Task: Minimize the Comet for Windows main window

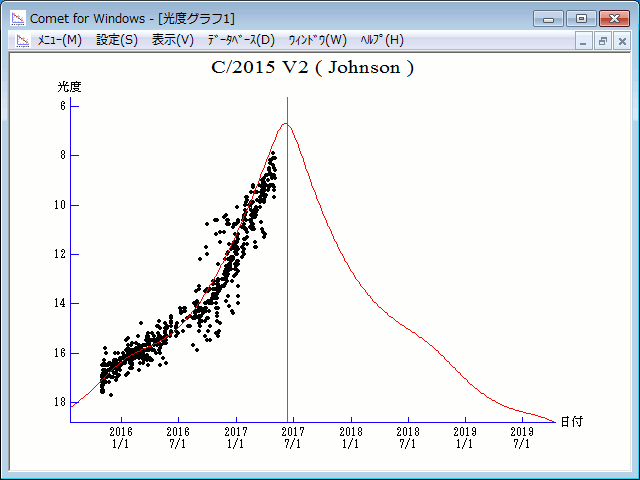Action: [x=548, y=18]
